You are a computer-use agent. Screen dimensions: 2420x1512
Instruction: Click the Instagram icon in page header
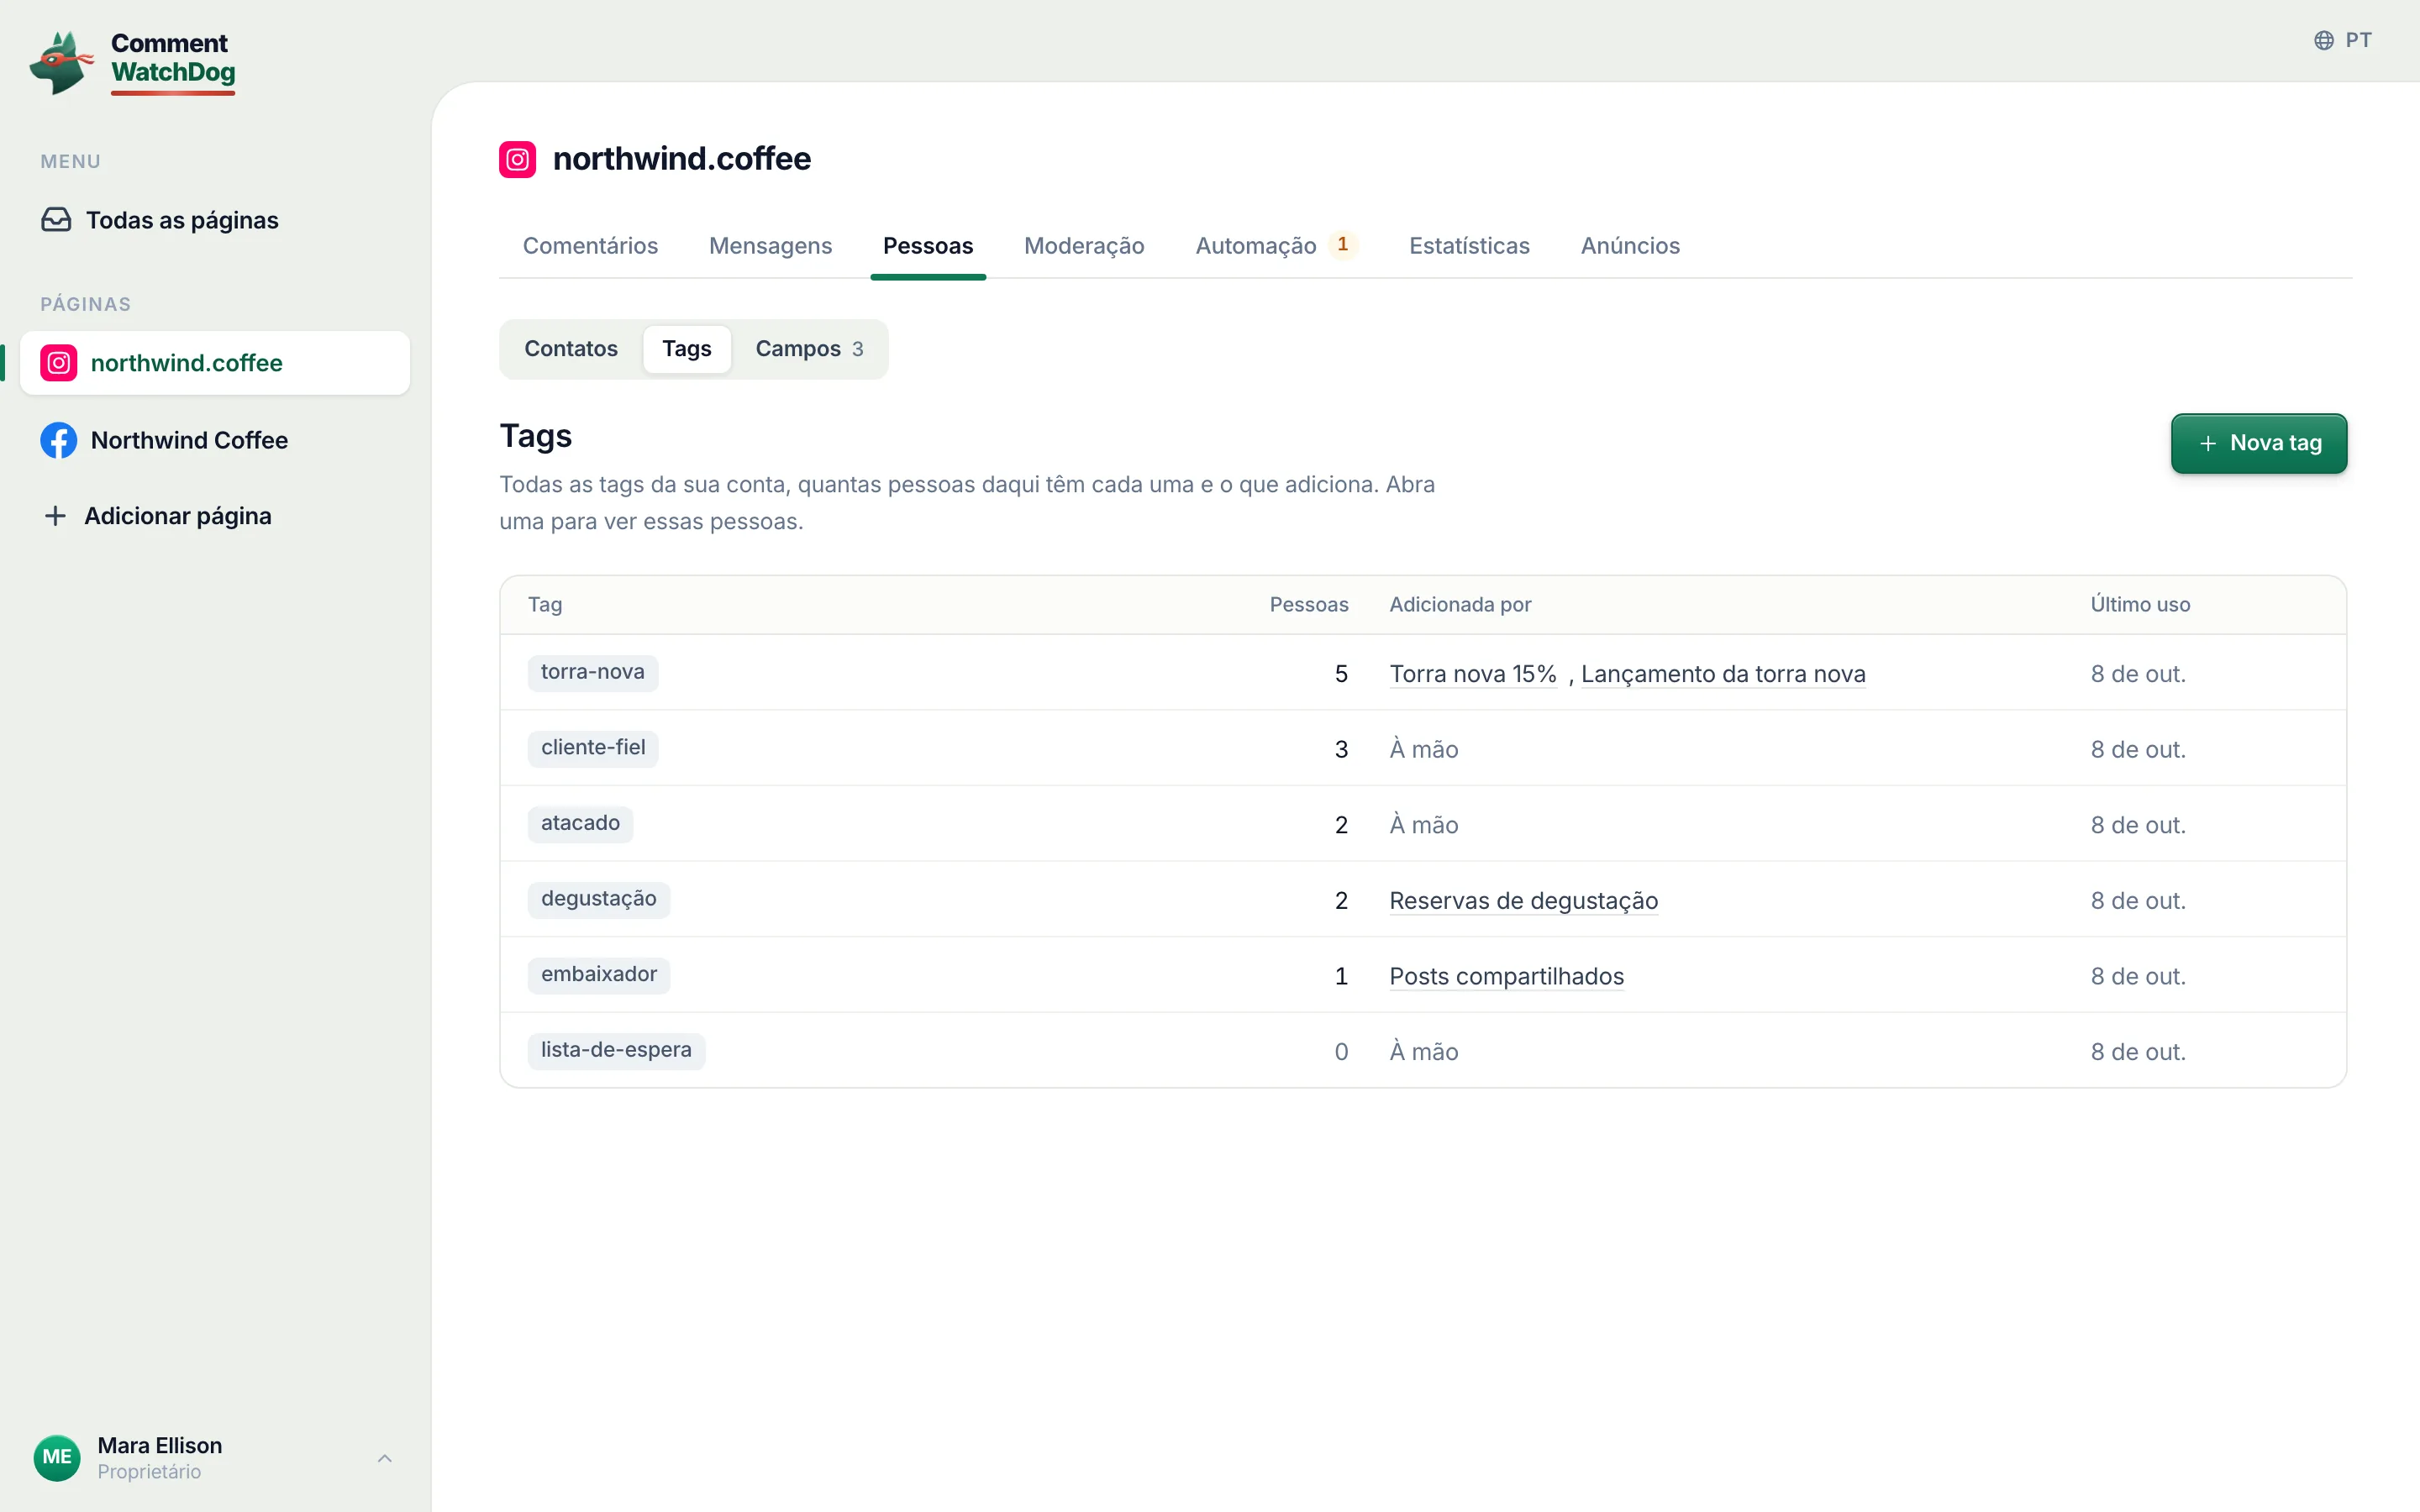517,159
